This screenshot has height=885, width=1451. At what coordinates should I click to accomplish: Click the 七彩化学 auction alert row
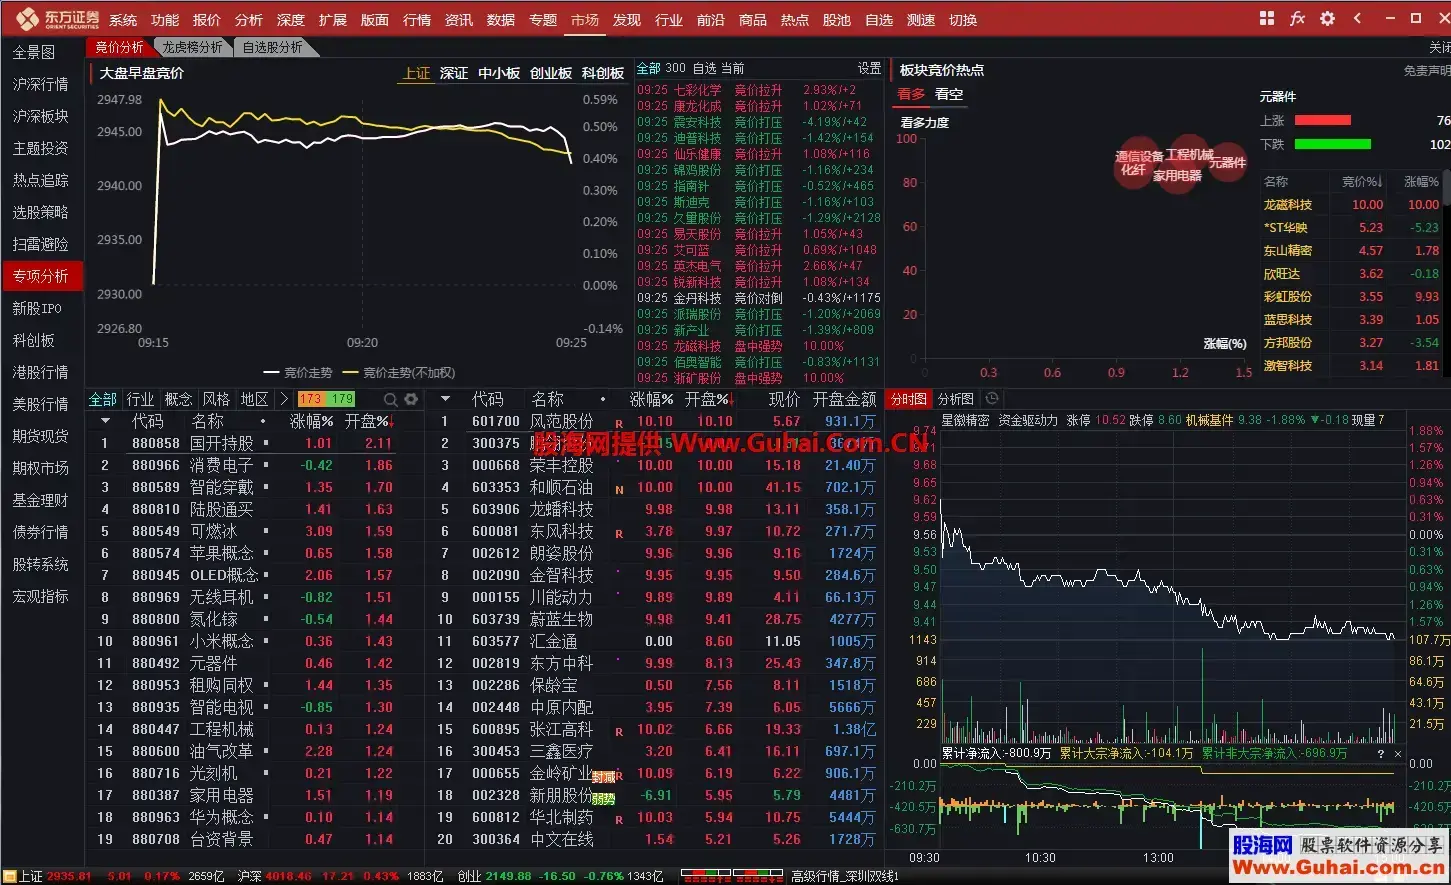click(x=760, y=90)
